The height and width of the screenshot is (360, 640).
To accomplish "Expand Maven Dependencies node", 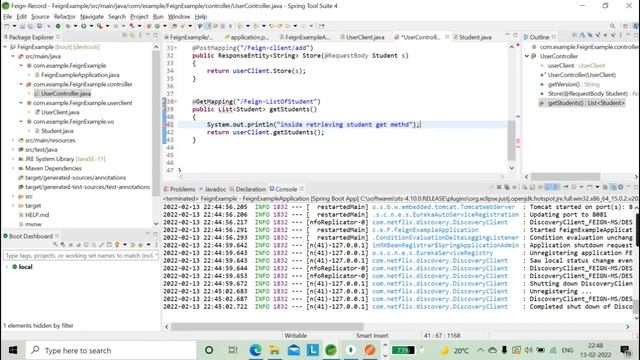I will coord(13,168).
